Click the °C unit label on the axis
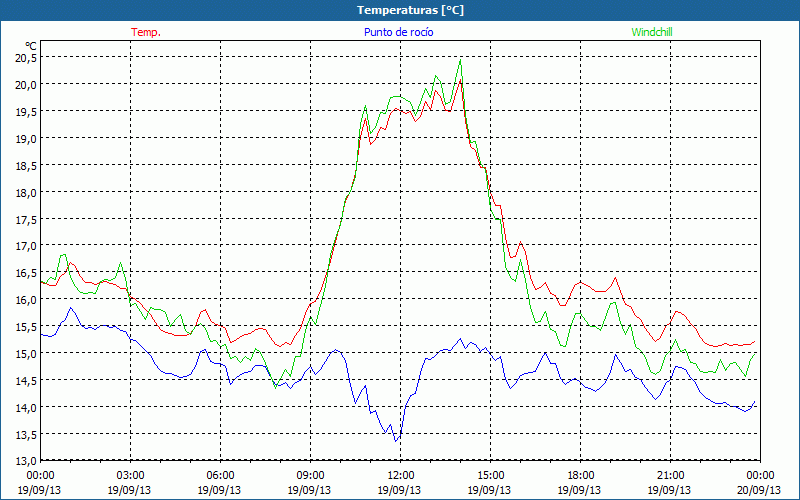Viewport: 800px width, 500px height. (x=31, y=46)
